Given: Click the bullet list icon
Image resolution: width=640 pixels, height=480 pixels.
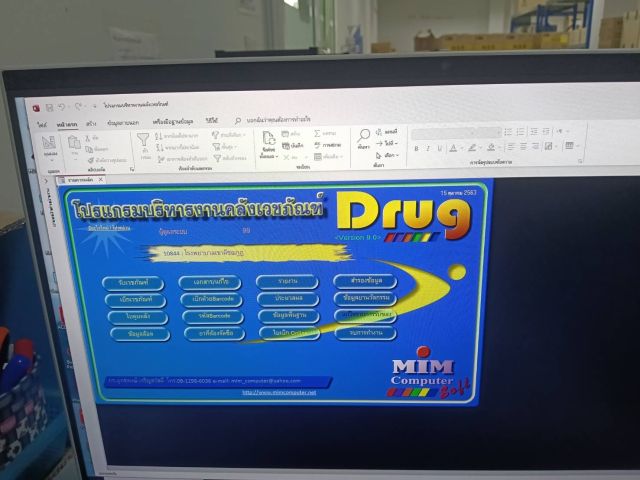Looking at the screenshot, I should click(508, 132).
